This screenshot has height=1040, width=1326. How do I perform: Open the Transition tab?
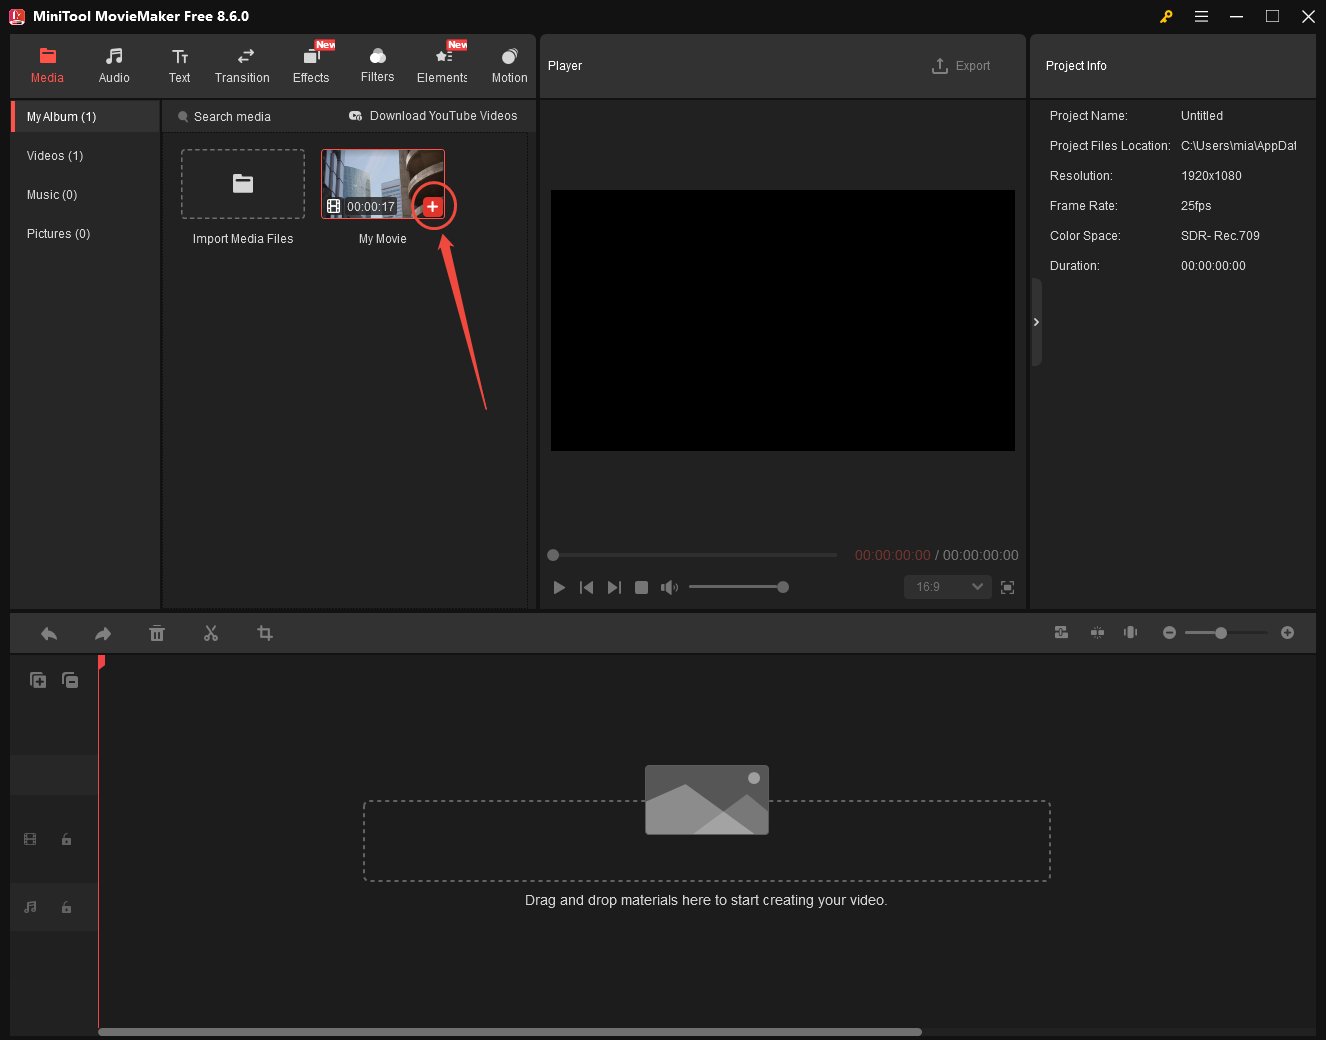[242, 66]
